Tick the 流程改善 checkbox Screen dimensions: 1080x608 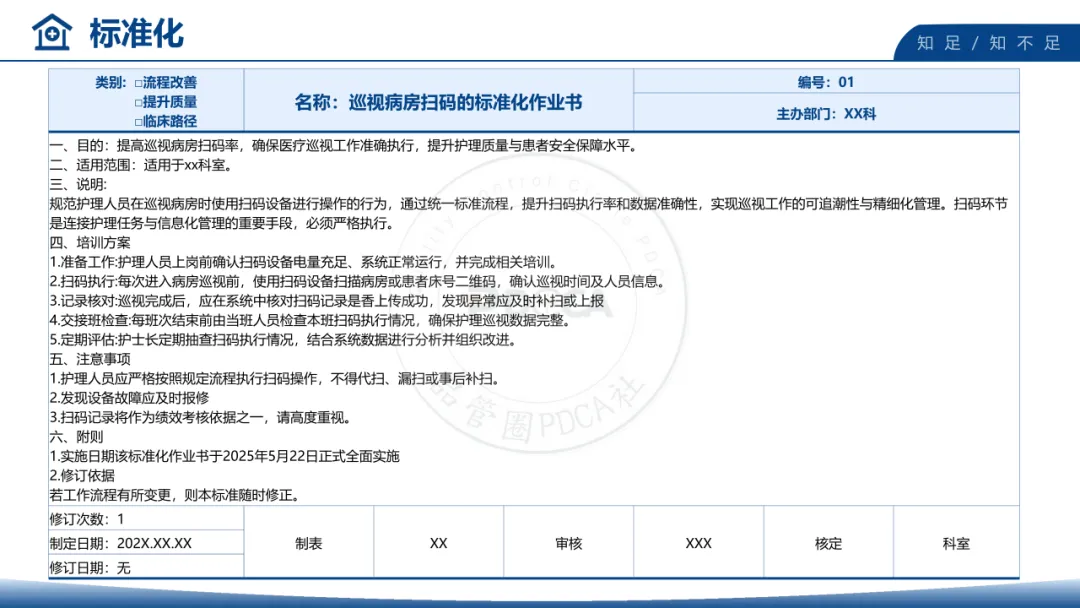[138, 83]
